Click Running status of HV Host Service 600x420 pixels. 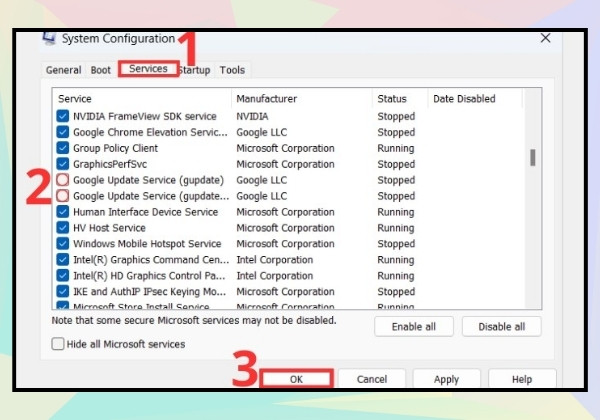click(x=396, y=228)
